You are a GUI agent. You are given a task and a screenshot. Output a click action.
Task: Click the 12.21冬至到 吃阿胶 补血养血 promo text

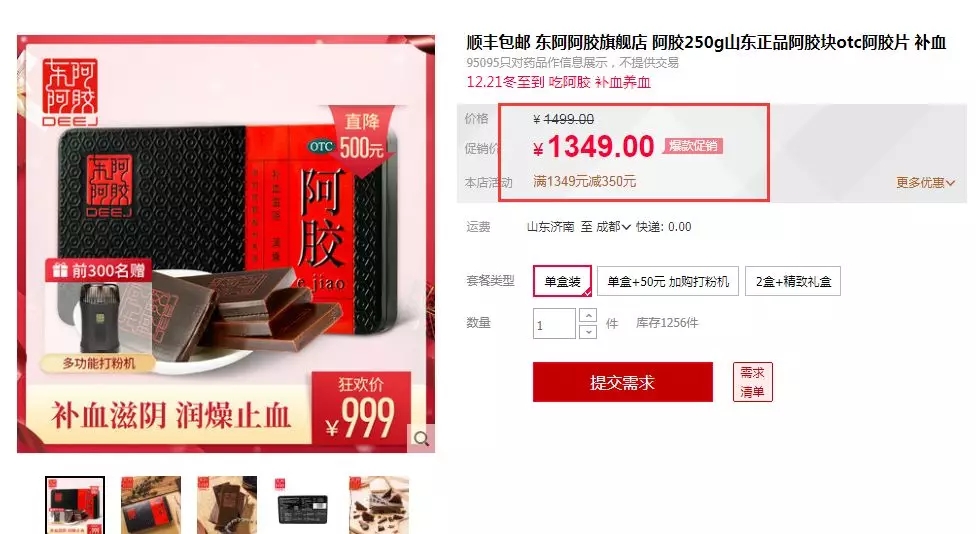pos(558,82)
